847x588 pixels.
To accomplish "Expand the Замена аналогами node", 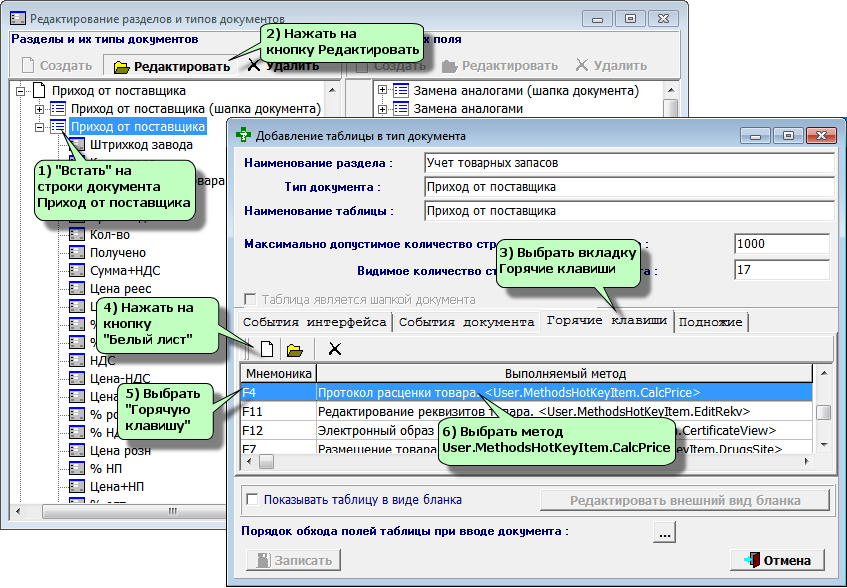I will (382, 109).
